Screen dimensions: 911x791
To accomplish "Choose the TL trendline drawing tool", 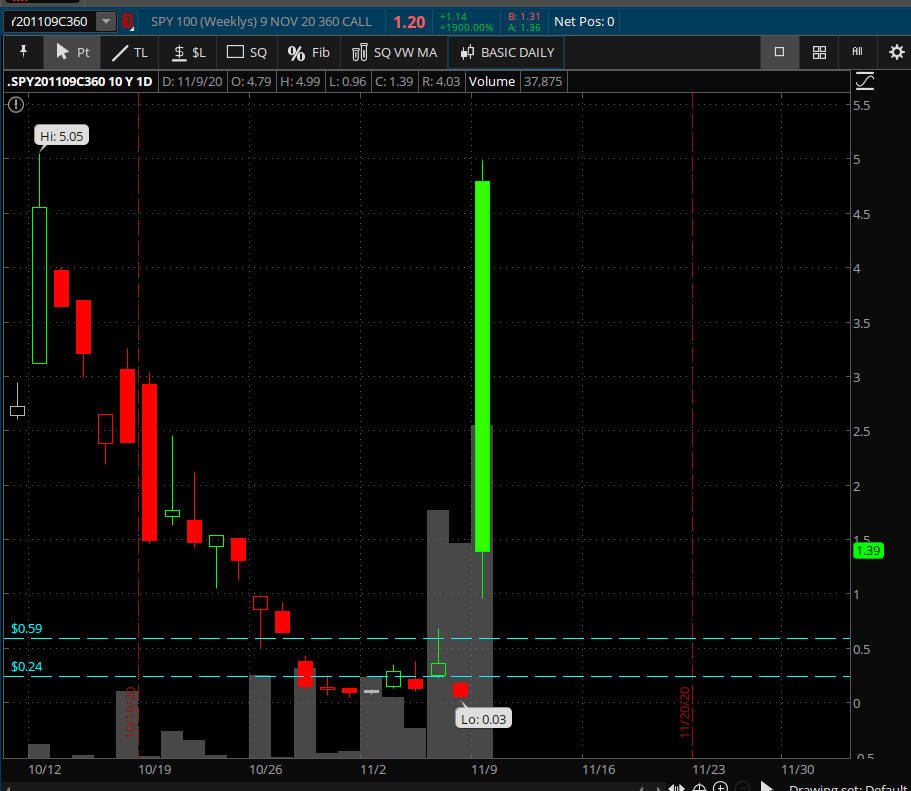I will (x=129, y=52).
